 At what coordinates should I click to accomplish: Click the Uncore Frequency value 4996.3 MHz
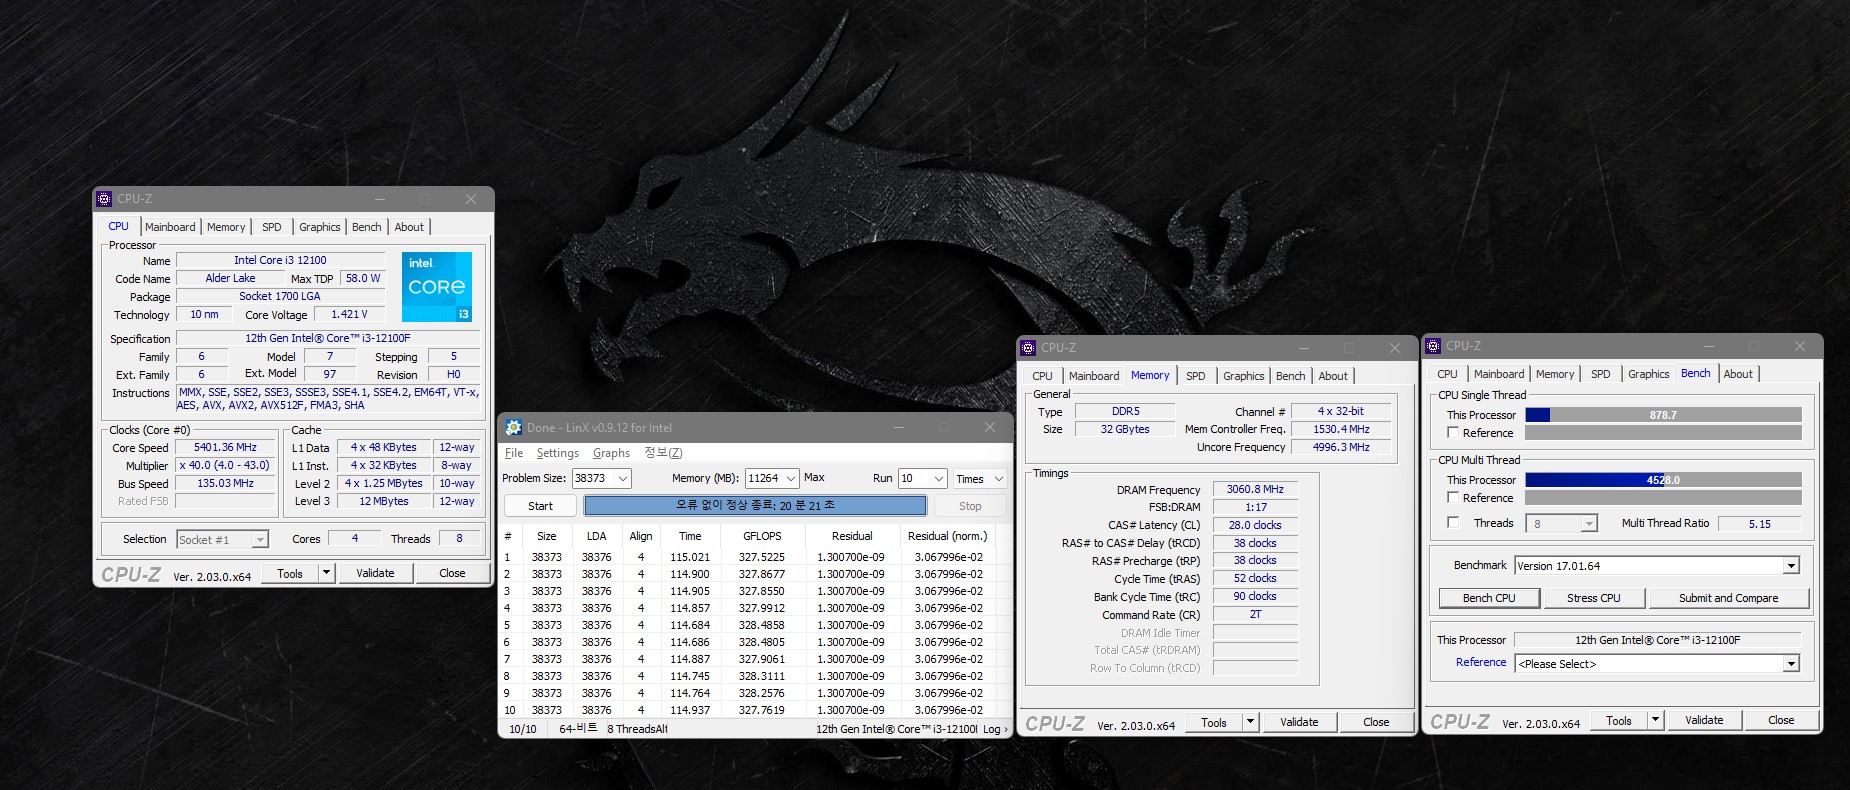1341,447
